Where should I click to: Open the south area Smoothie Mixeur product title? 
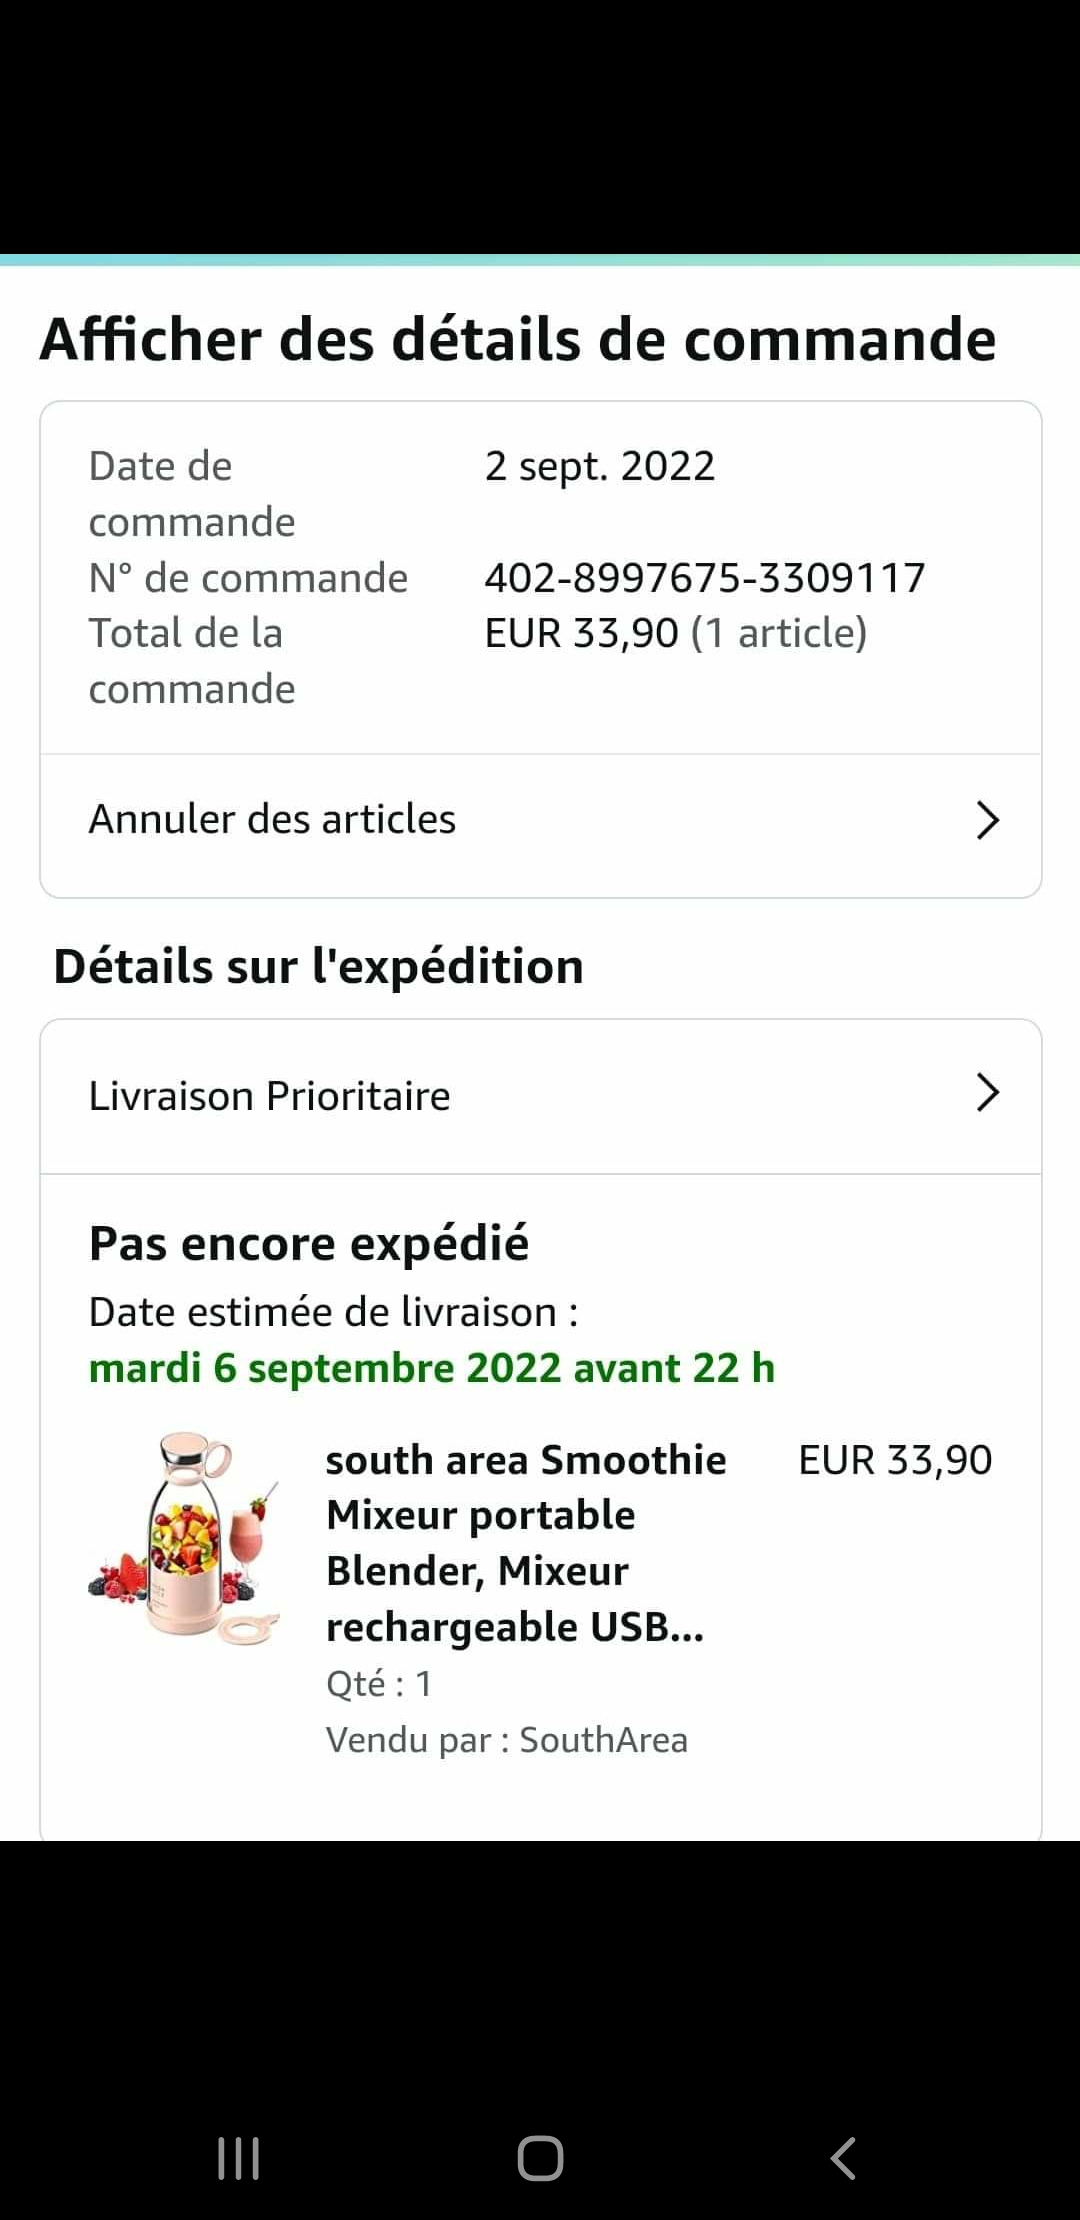(x=526, y=1543)
